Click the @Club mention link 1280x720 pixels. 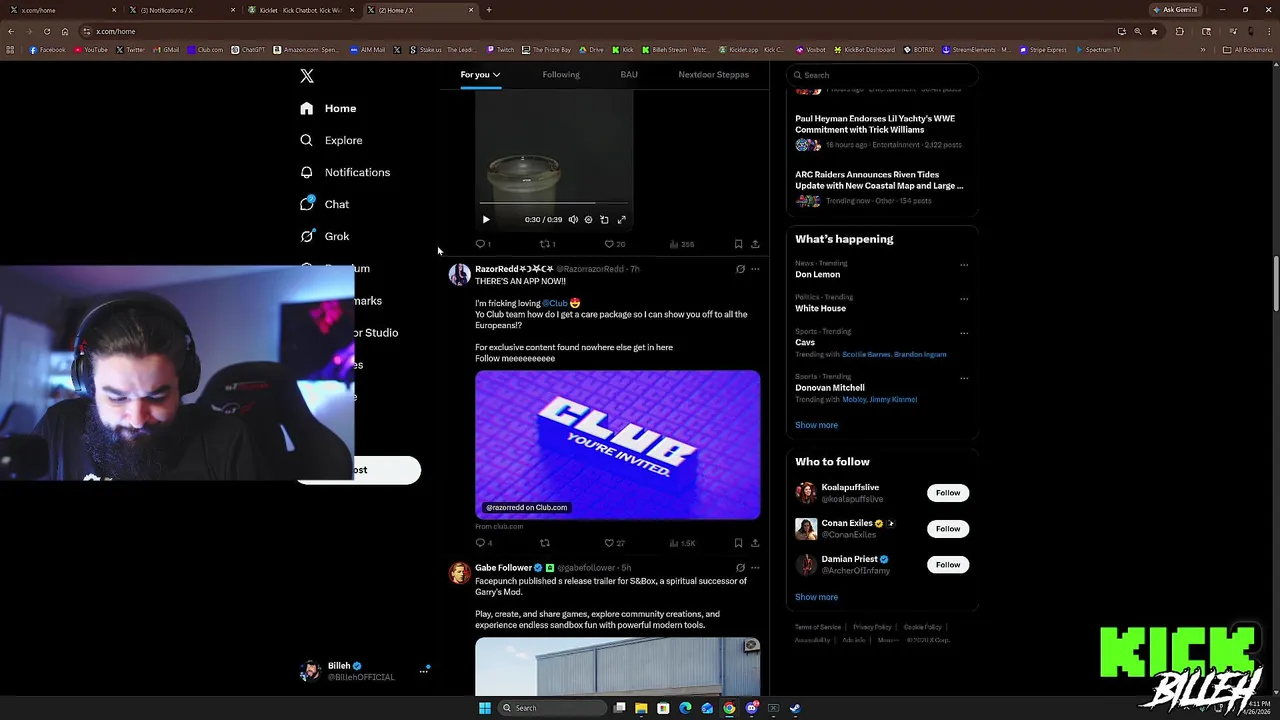pos(555,303)
